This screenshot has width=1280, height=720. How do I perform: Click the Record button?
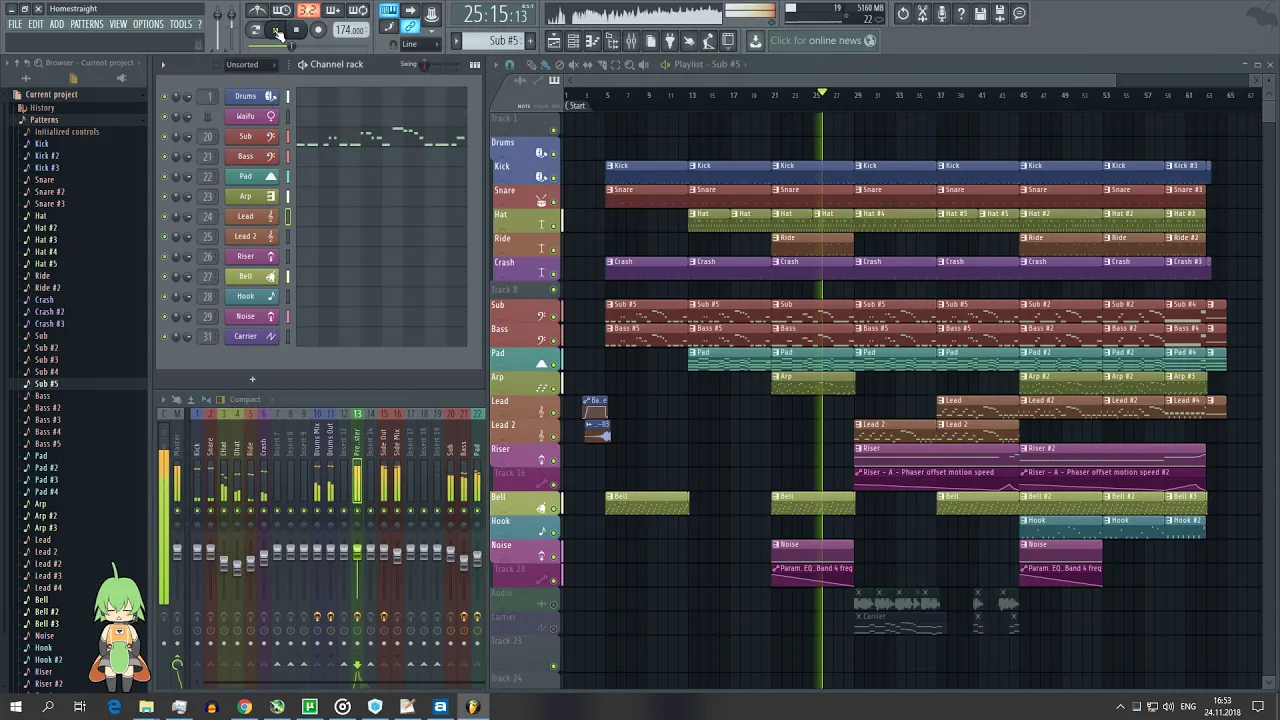[318, 30]
